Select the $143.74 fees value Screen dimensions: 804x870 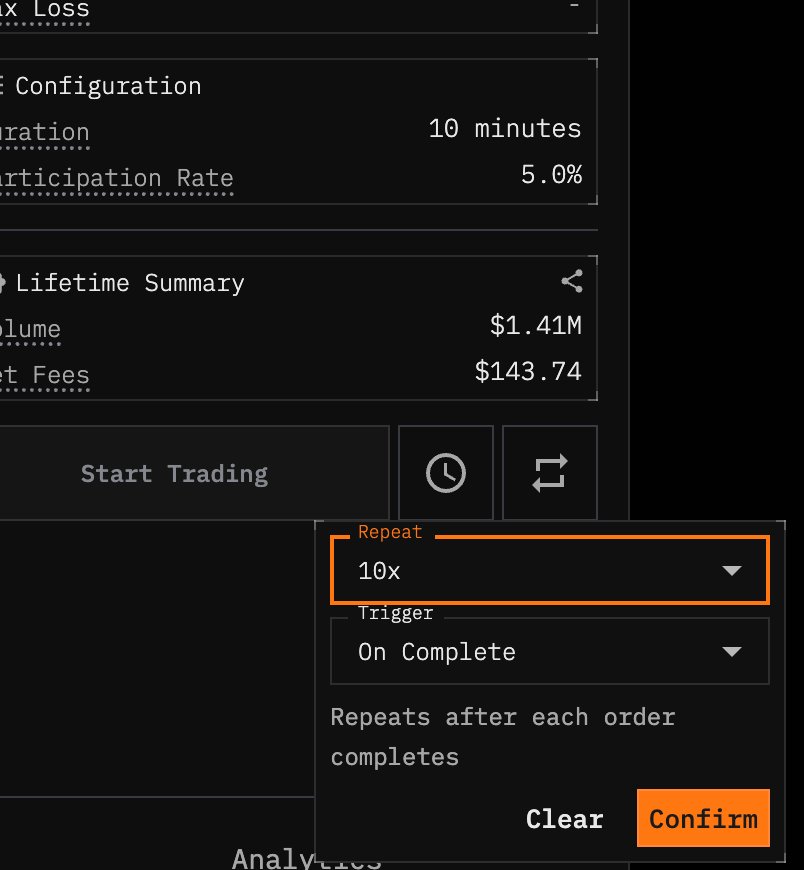click(x=528, y=371)
